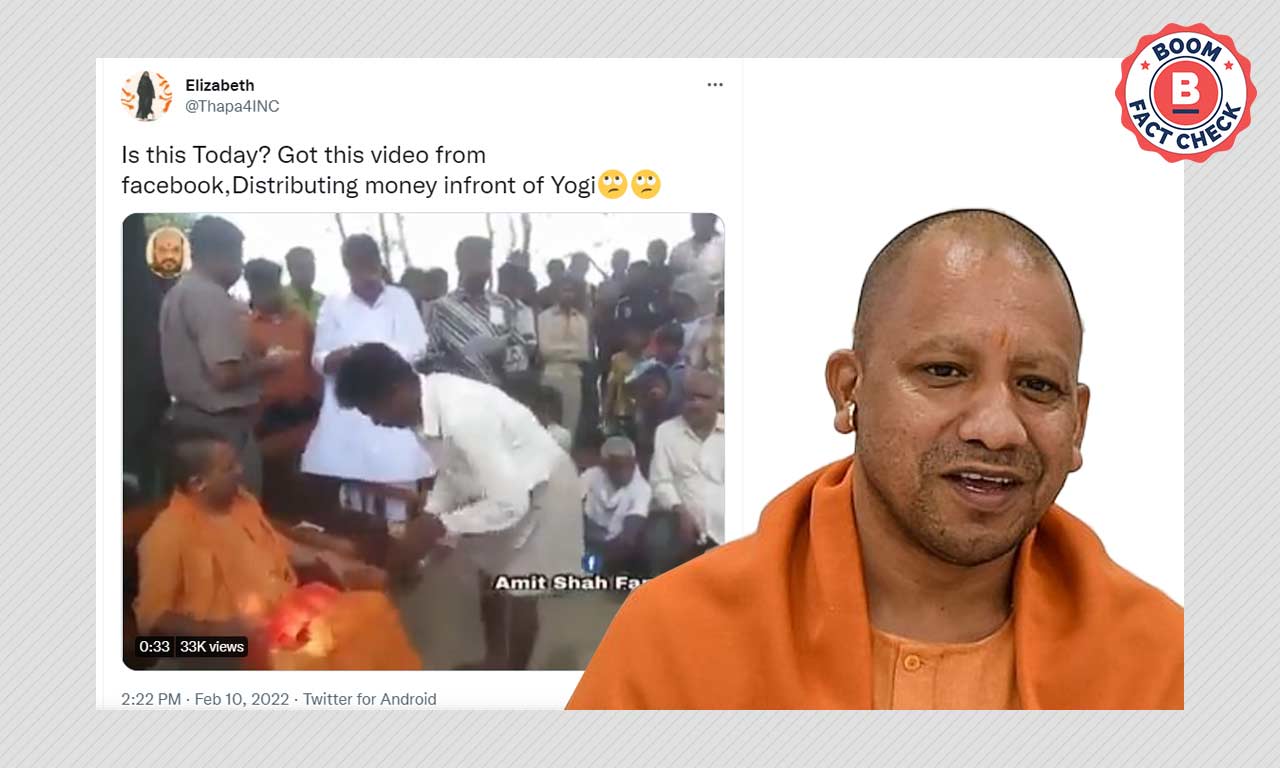Click the 2:22 PM timestamp
Viewport: 1280px width, 768px height.
[151, 699]
